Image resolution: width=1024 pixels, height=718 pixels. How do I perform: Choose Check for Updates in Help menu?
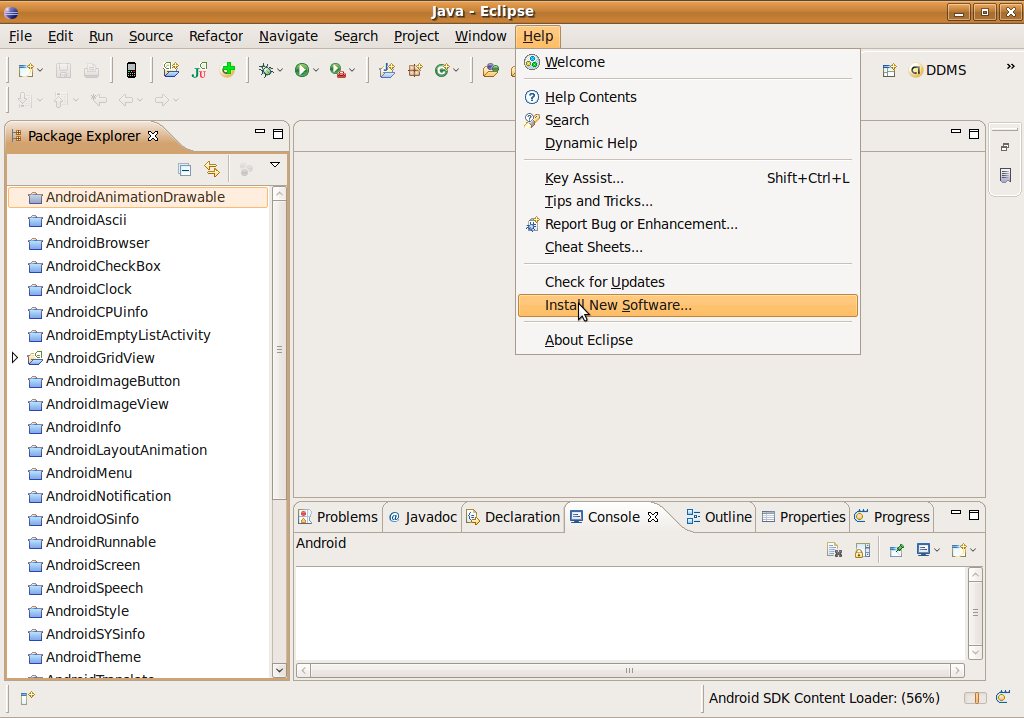point(688,282)
